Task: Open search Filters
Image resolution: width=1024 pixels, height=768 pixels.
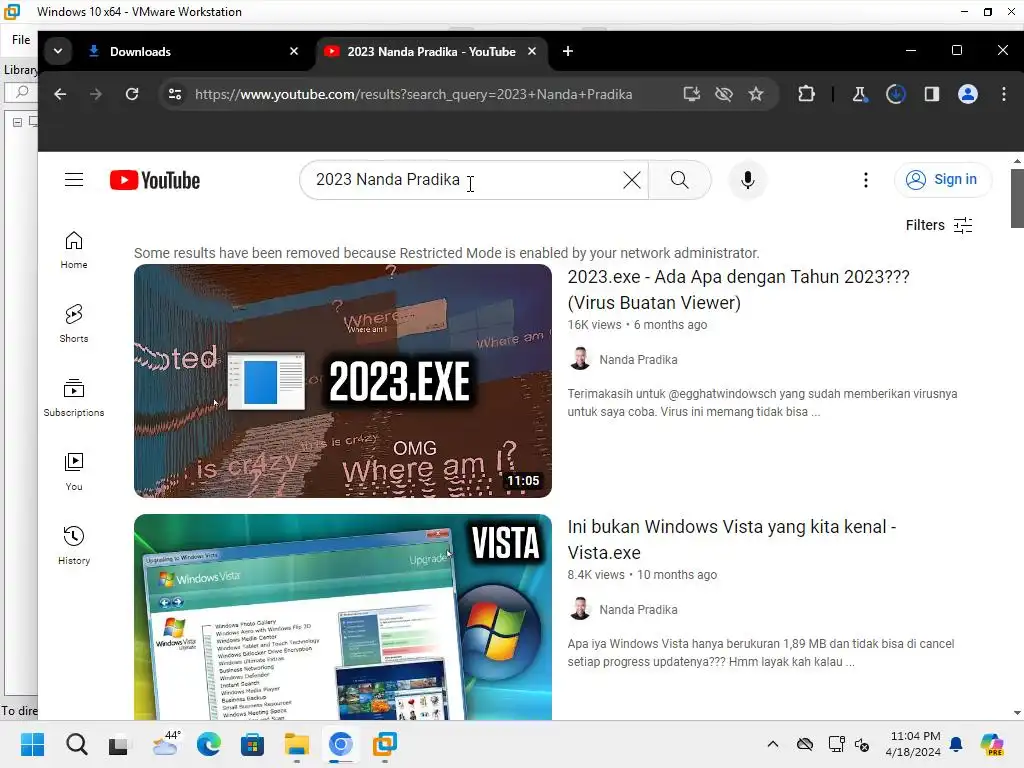Action: [x=939, y=225]
